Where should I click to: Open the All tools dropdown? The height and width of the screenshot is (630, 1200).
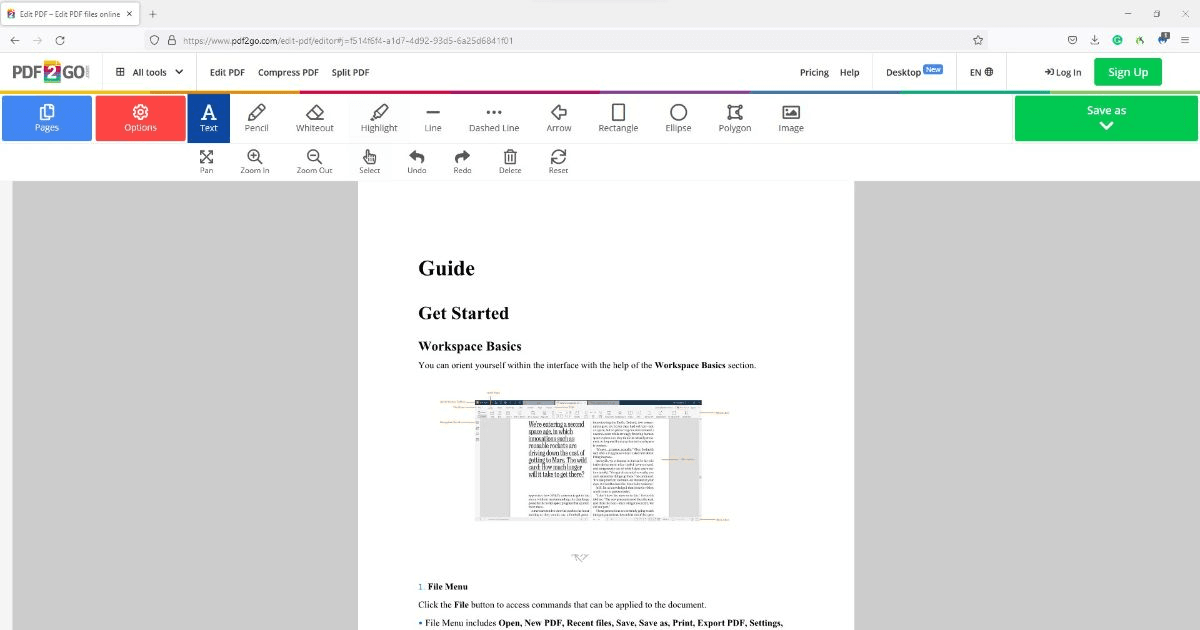150,72
